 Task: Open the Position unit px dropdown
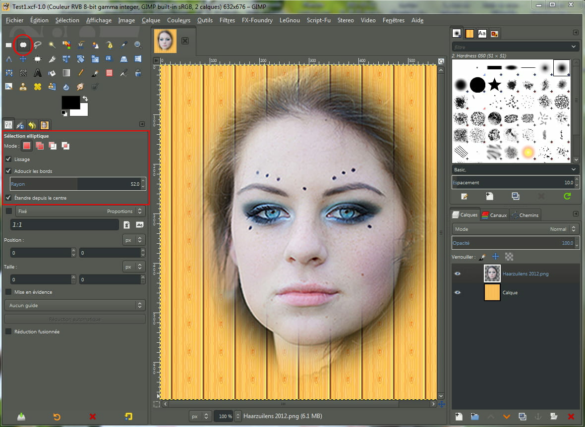click(134, 240)
